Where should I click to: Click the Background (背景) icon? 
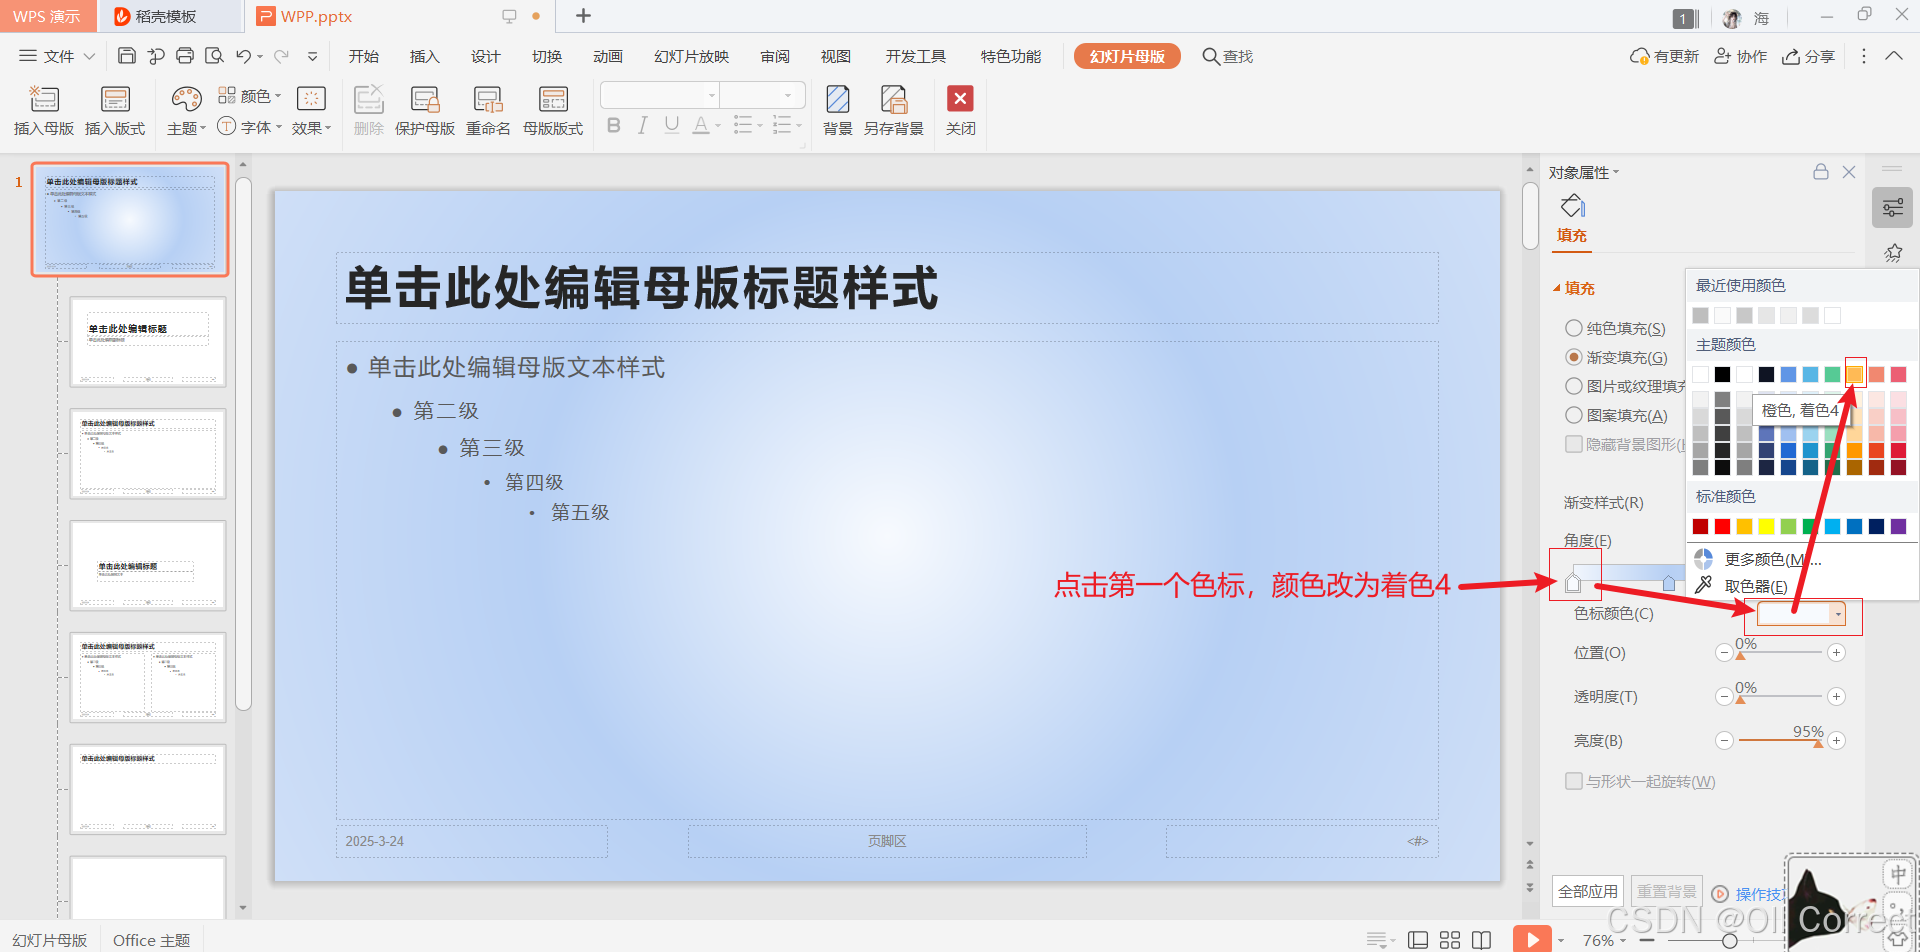pos(838,99)
